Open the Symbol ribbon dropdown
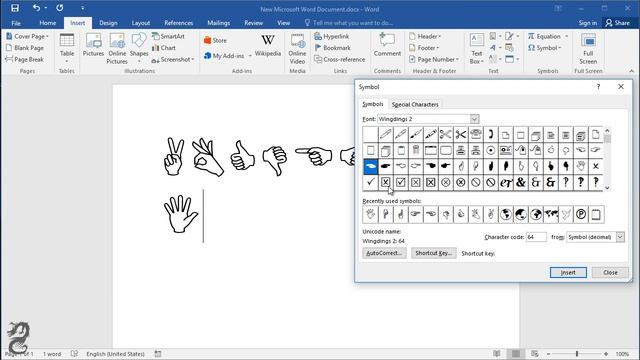The image size is (640, 360). (x=545, y=48)
